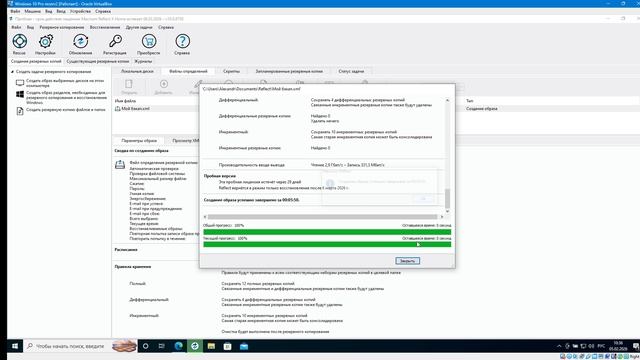Open the Rescue media toolbar icon

[19, 42]
